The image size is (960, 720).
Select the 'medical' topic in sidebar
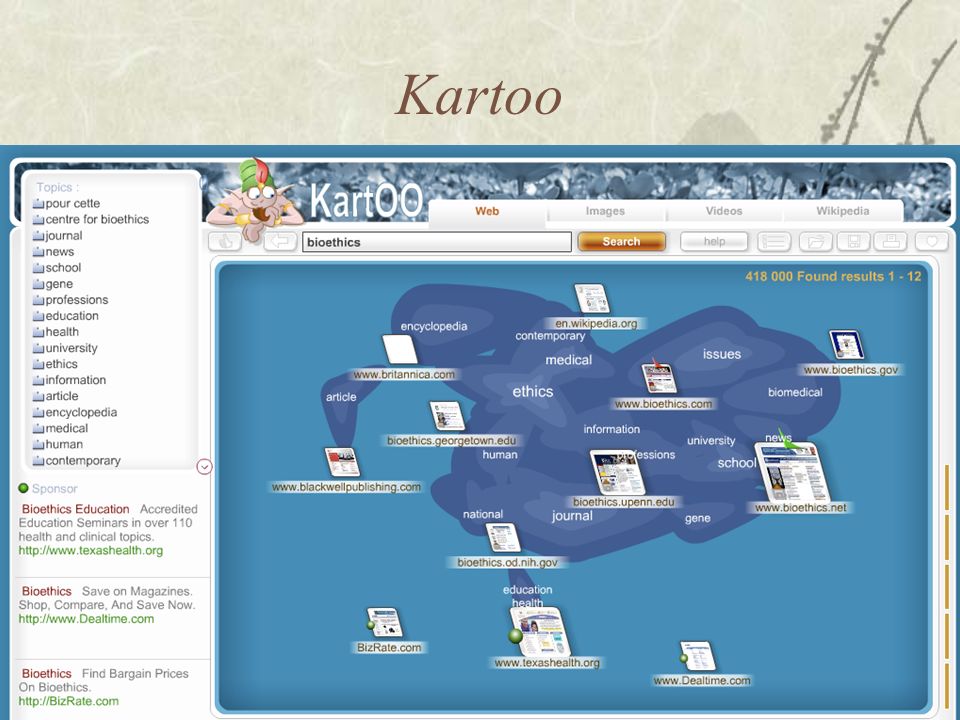coord(60,428)
